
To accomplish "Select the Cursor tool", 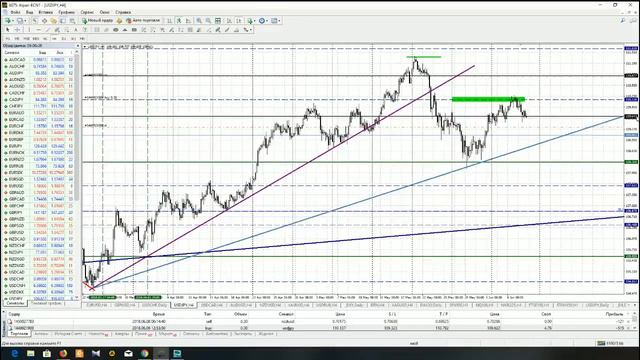I will point(8,30).
